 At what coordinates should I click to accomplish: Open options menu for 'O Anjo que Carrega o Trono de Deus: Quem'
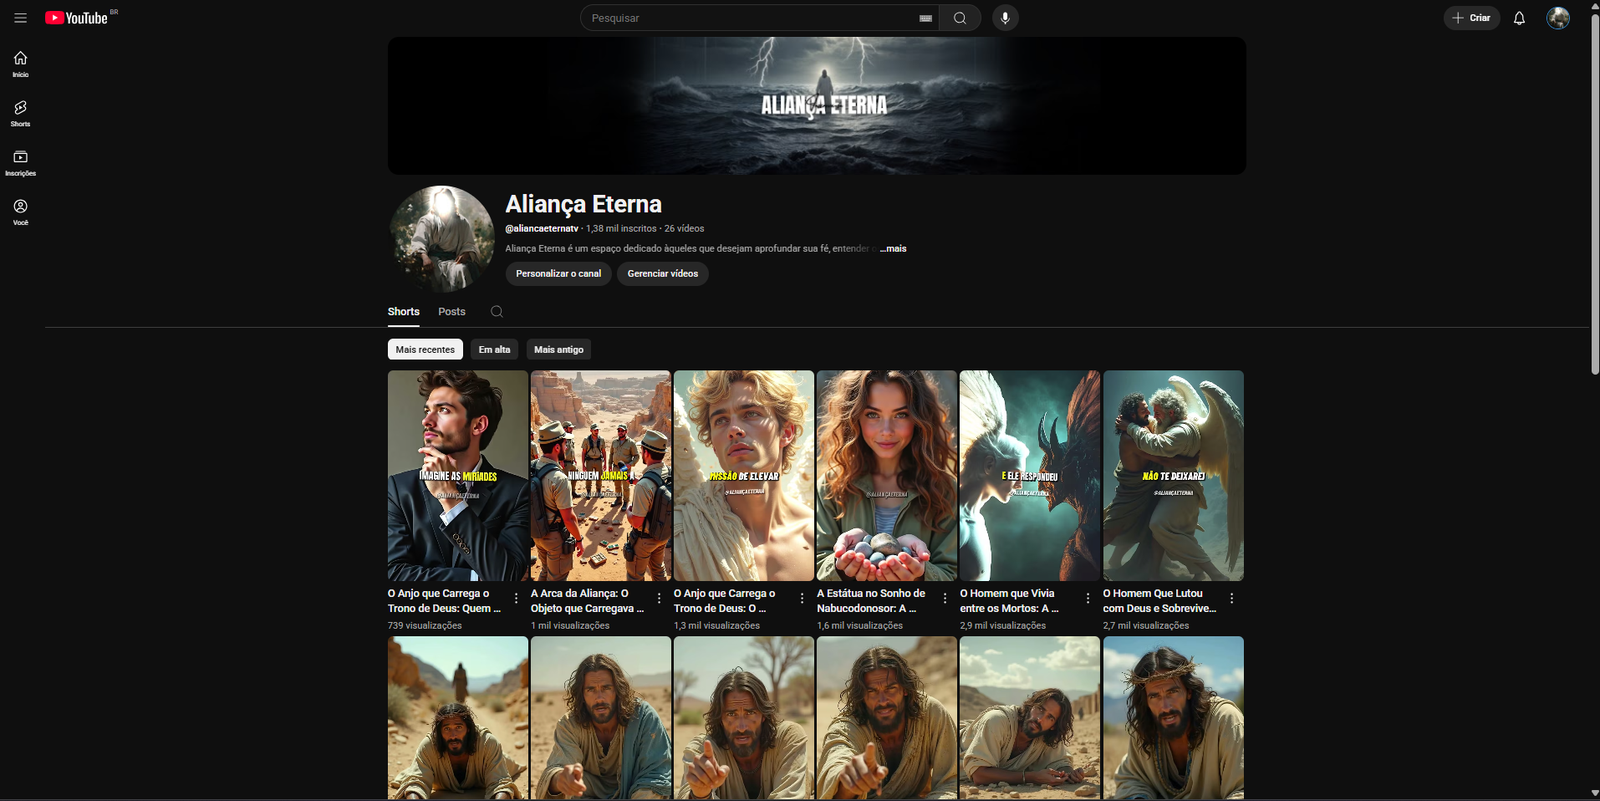tap(516, 598)
